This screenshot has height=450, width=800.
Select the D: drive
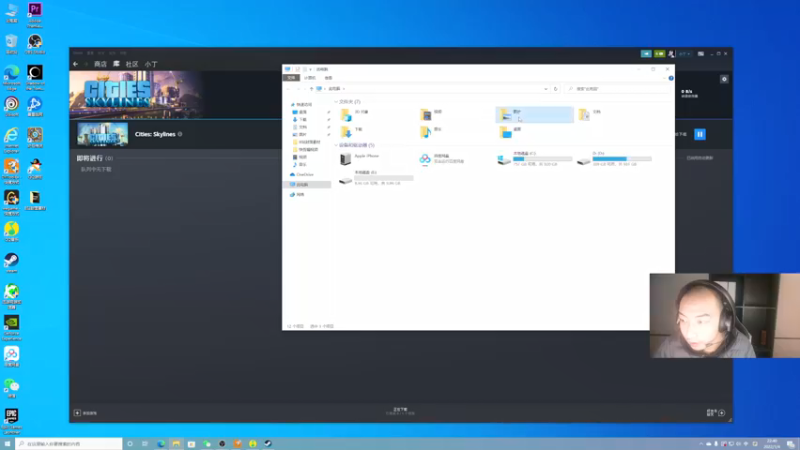[614, 159]
